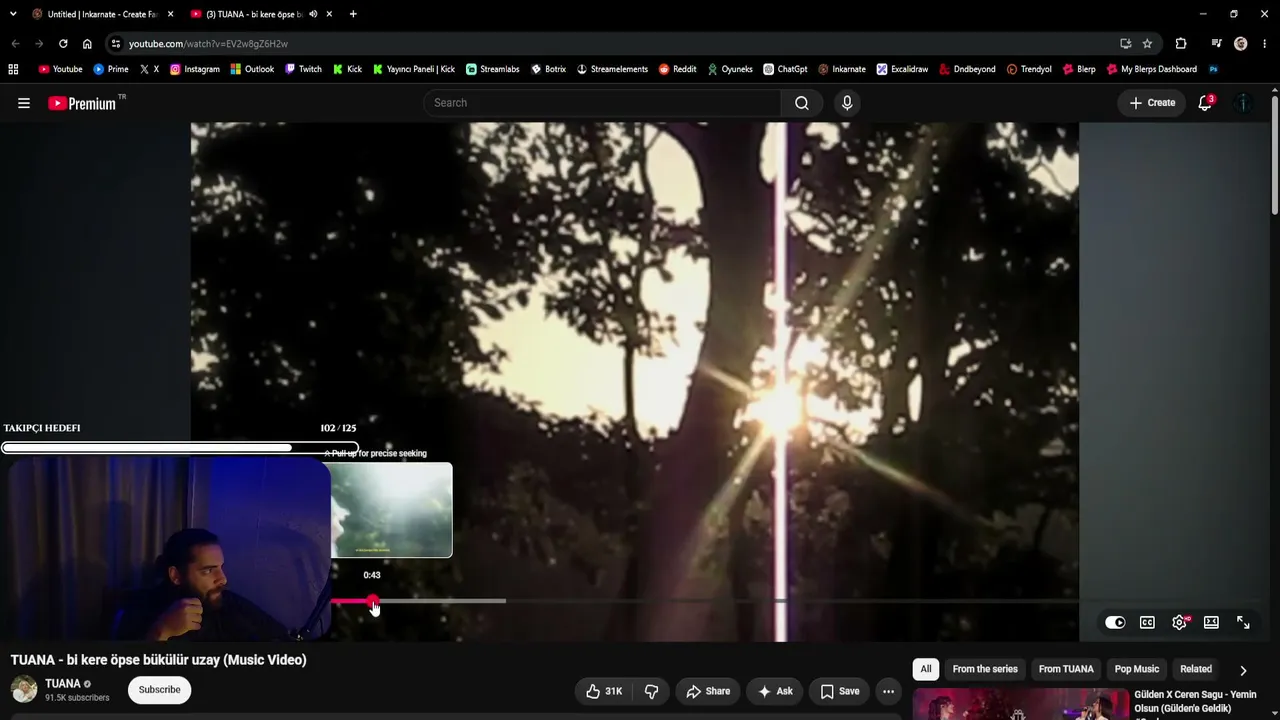Toggle the autoplay switch in player
The height and width of the screenshot is (720, 1280).
[x=1115, y=622]
